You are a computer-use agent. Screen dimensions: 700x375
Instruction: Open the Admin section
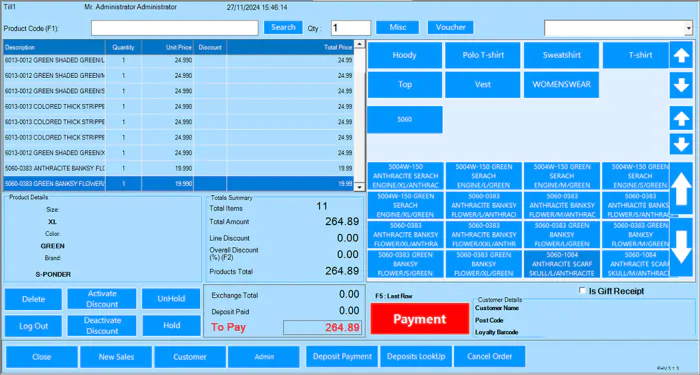264,357
